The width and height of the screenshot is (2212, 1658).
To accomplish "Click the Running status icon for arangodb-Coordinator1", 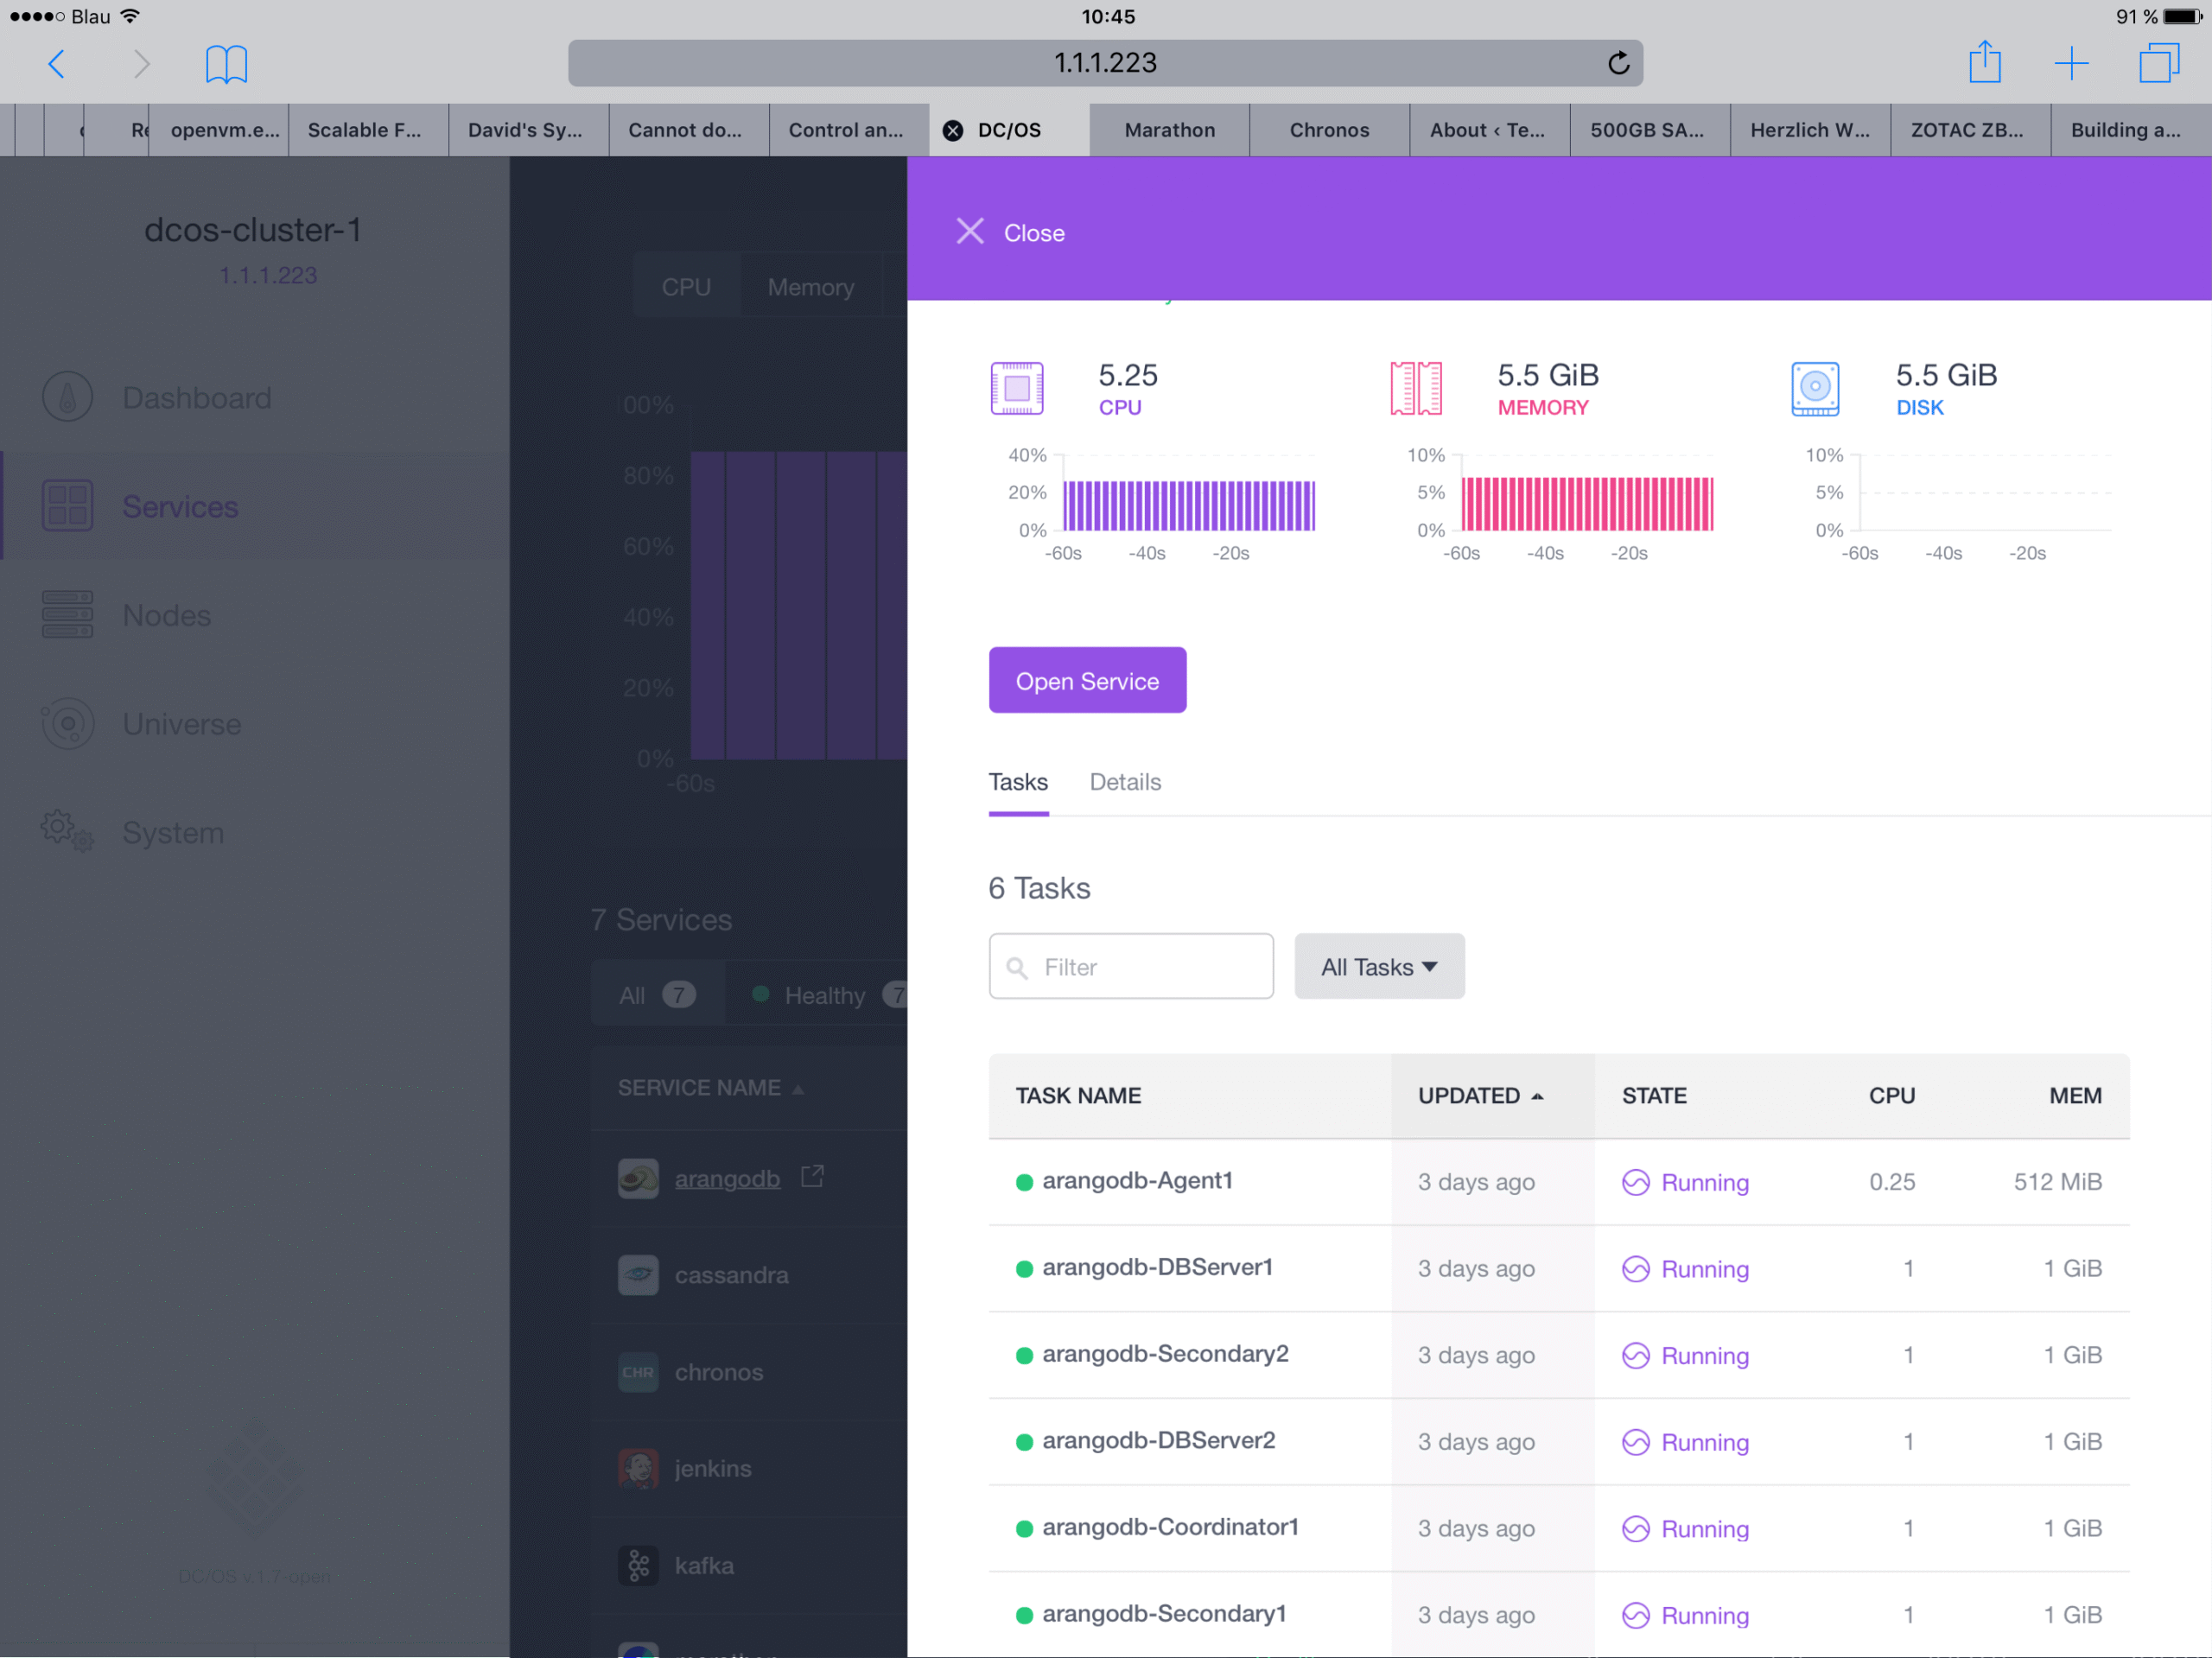I will 1635,1528.
